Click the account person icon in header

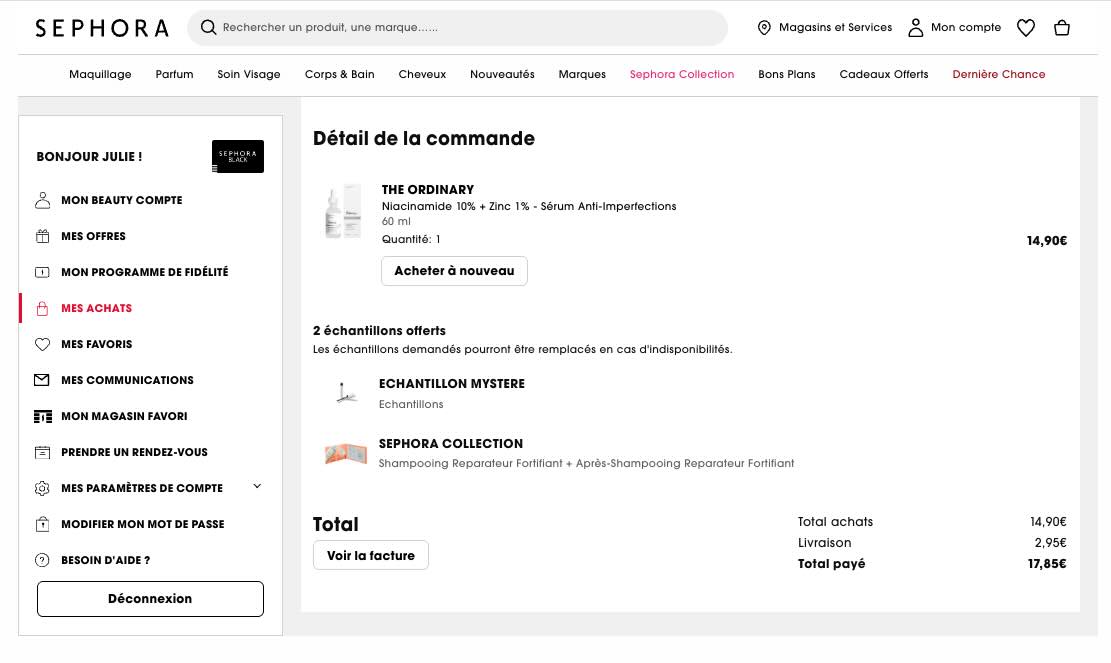915,28
